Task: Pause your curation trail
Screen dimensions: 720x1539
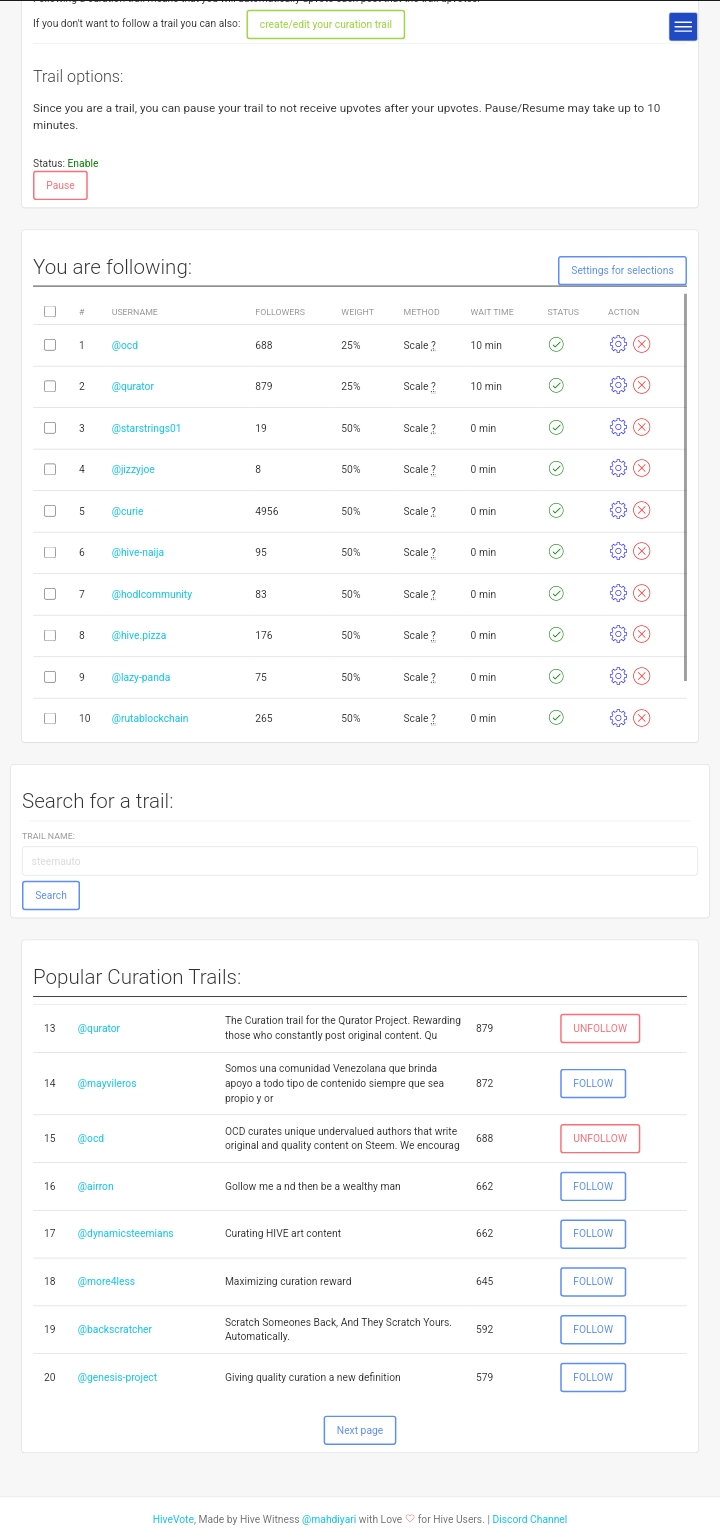Action: pyautogui.click(x=60, y=185)
